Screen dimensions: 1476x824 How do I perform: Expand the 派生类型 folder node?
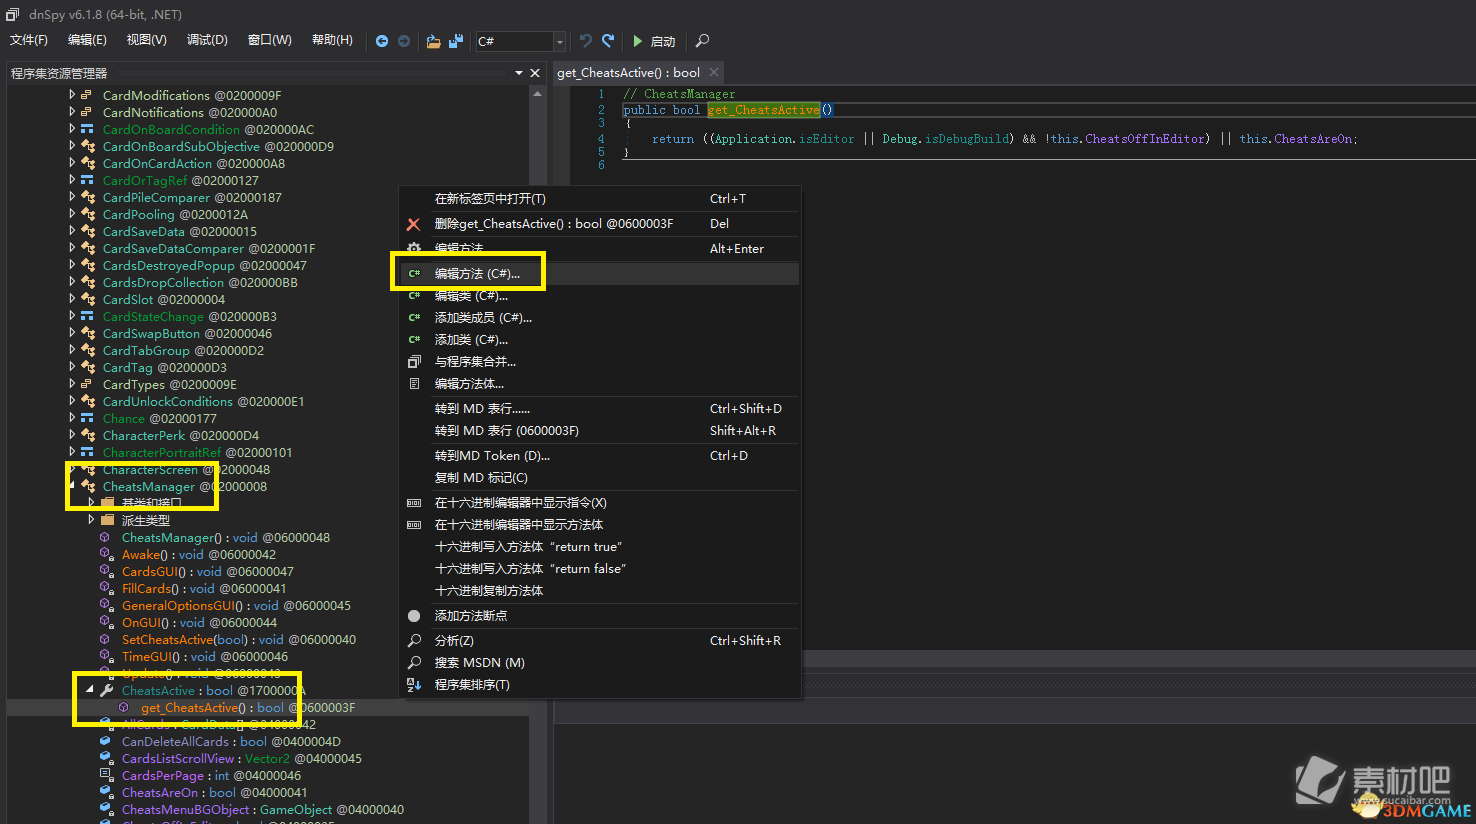click(x=91, y=520)
